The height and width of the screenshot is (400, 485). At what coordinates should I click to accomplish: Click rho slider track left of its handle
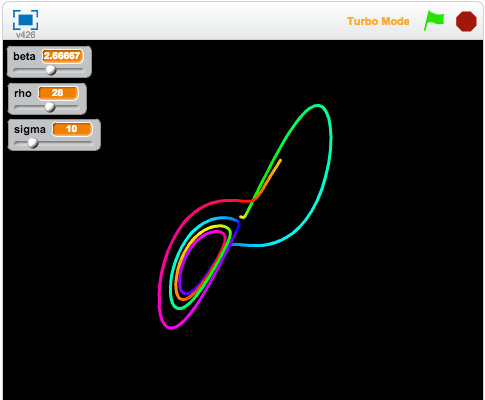tap(29, 107)
